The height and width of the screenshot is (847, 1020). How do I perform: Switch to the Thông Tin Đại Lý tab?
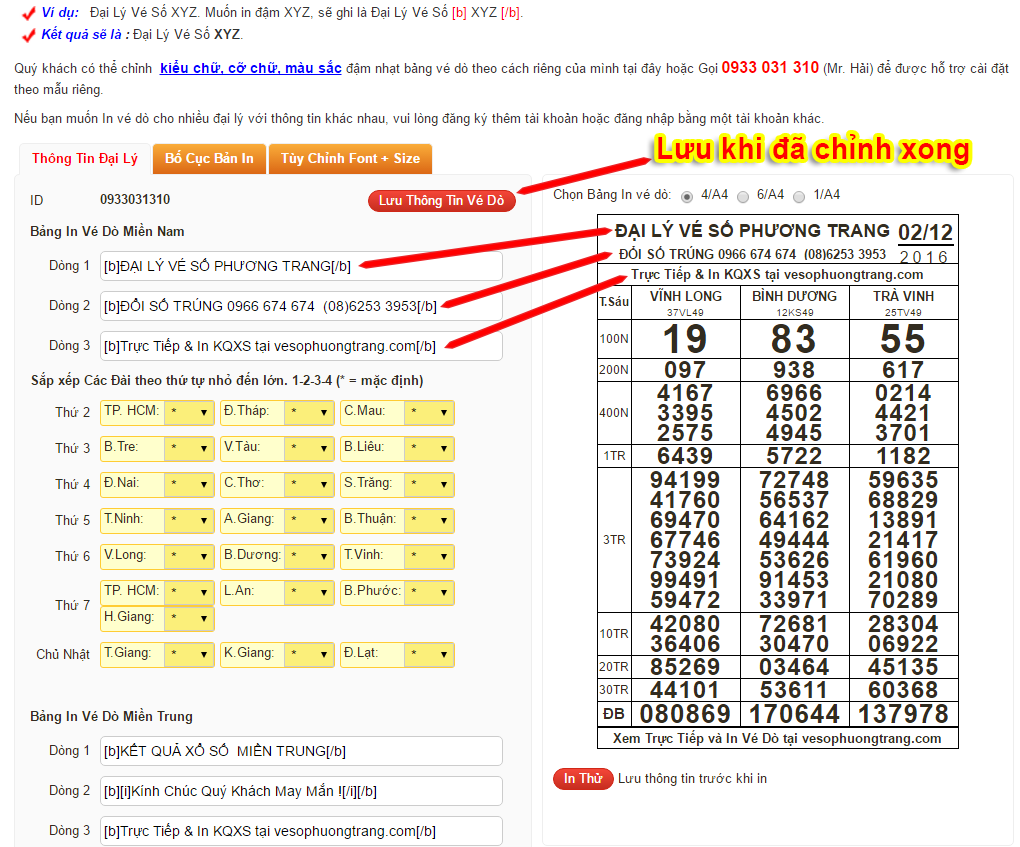[85, 159]
